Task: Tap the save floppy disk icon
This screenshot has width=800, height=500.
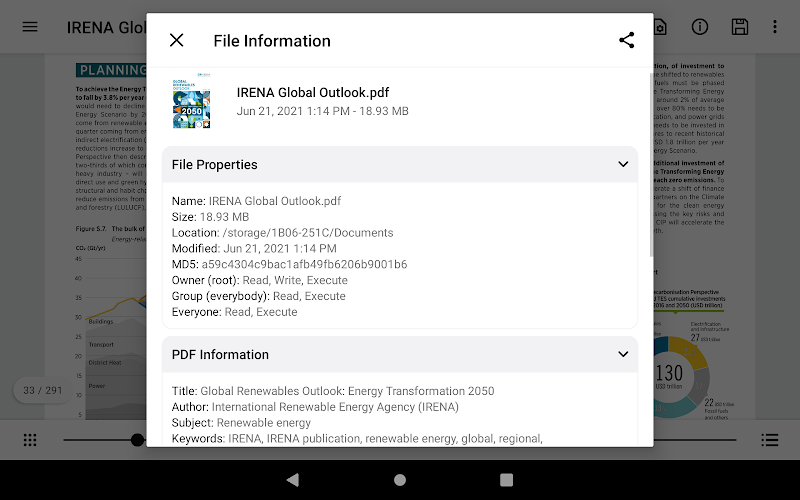Action: tap(740, 27)
